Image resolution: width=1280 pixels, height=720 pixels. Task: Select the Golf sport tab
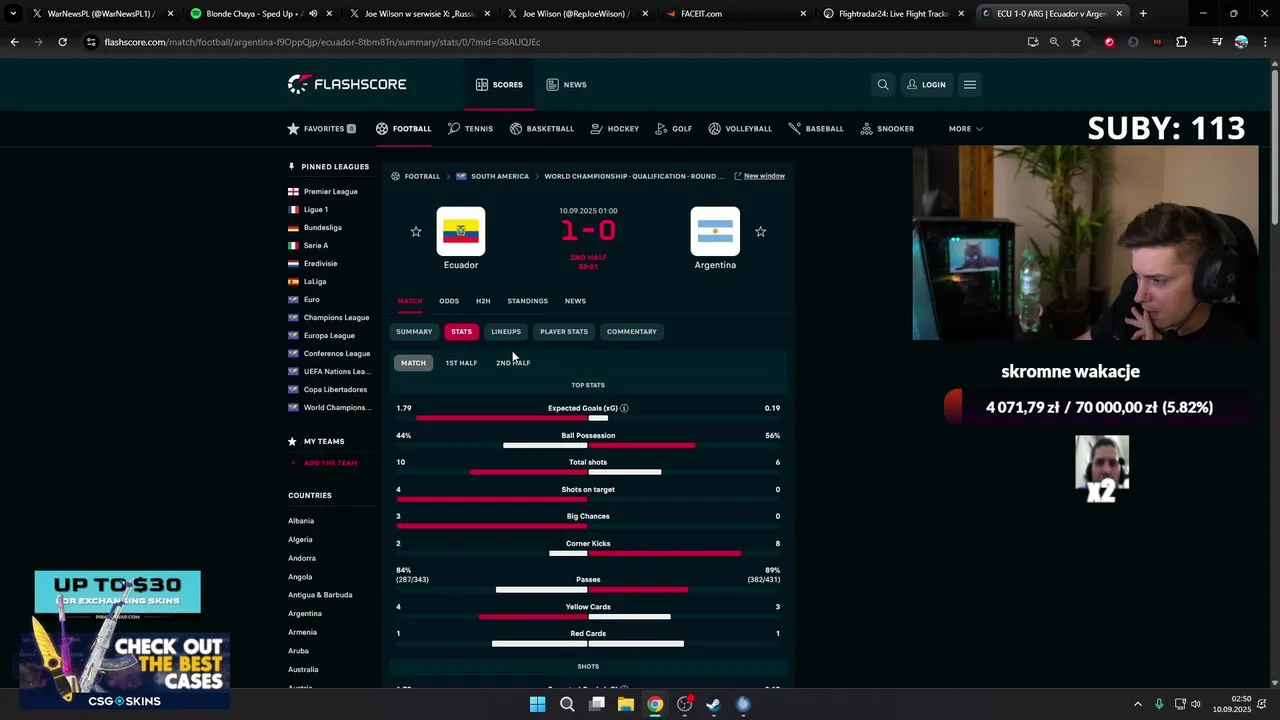(674, 129)
